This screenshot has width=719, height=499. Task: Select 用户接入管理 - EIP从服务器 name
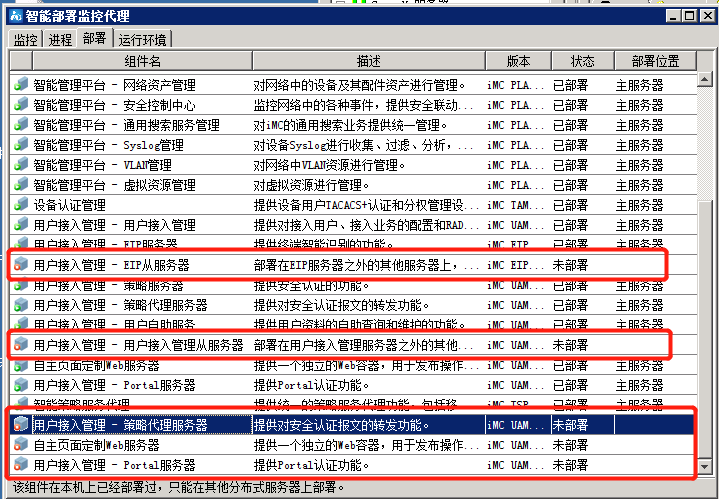(111, 265)
